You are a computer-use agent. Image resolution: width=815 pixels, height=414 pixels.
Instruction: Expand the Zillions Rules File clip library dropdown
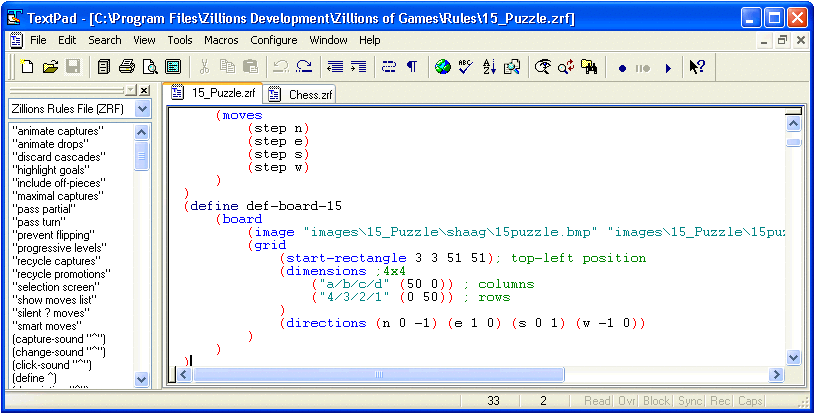142,108
